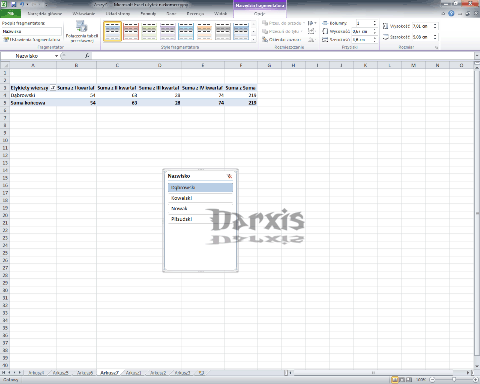Viewport: 480px width, 384px height.
Task: Select the purple slicer style
Action: [x=167, y=31]
